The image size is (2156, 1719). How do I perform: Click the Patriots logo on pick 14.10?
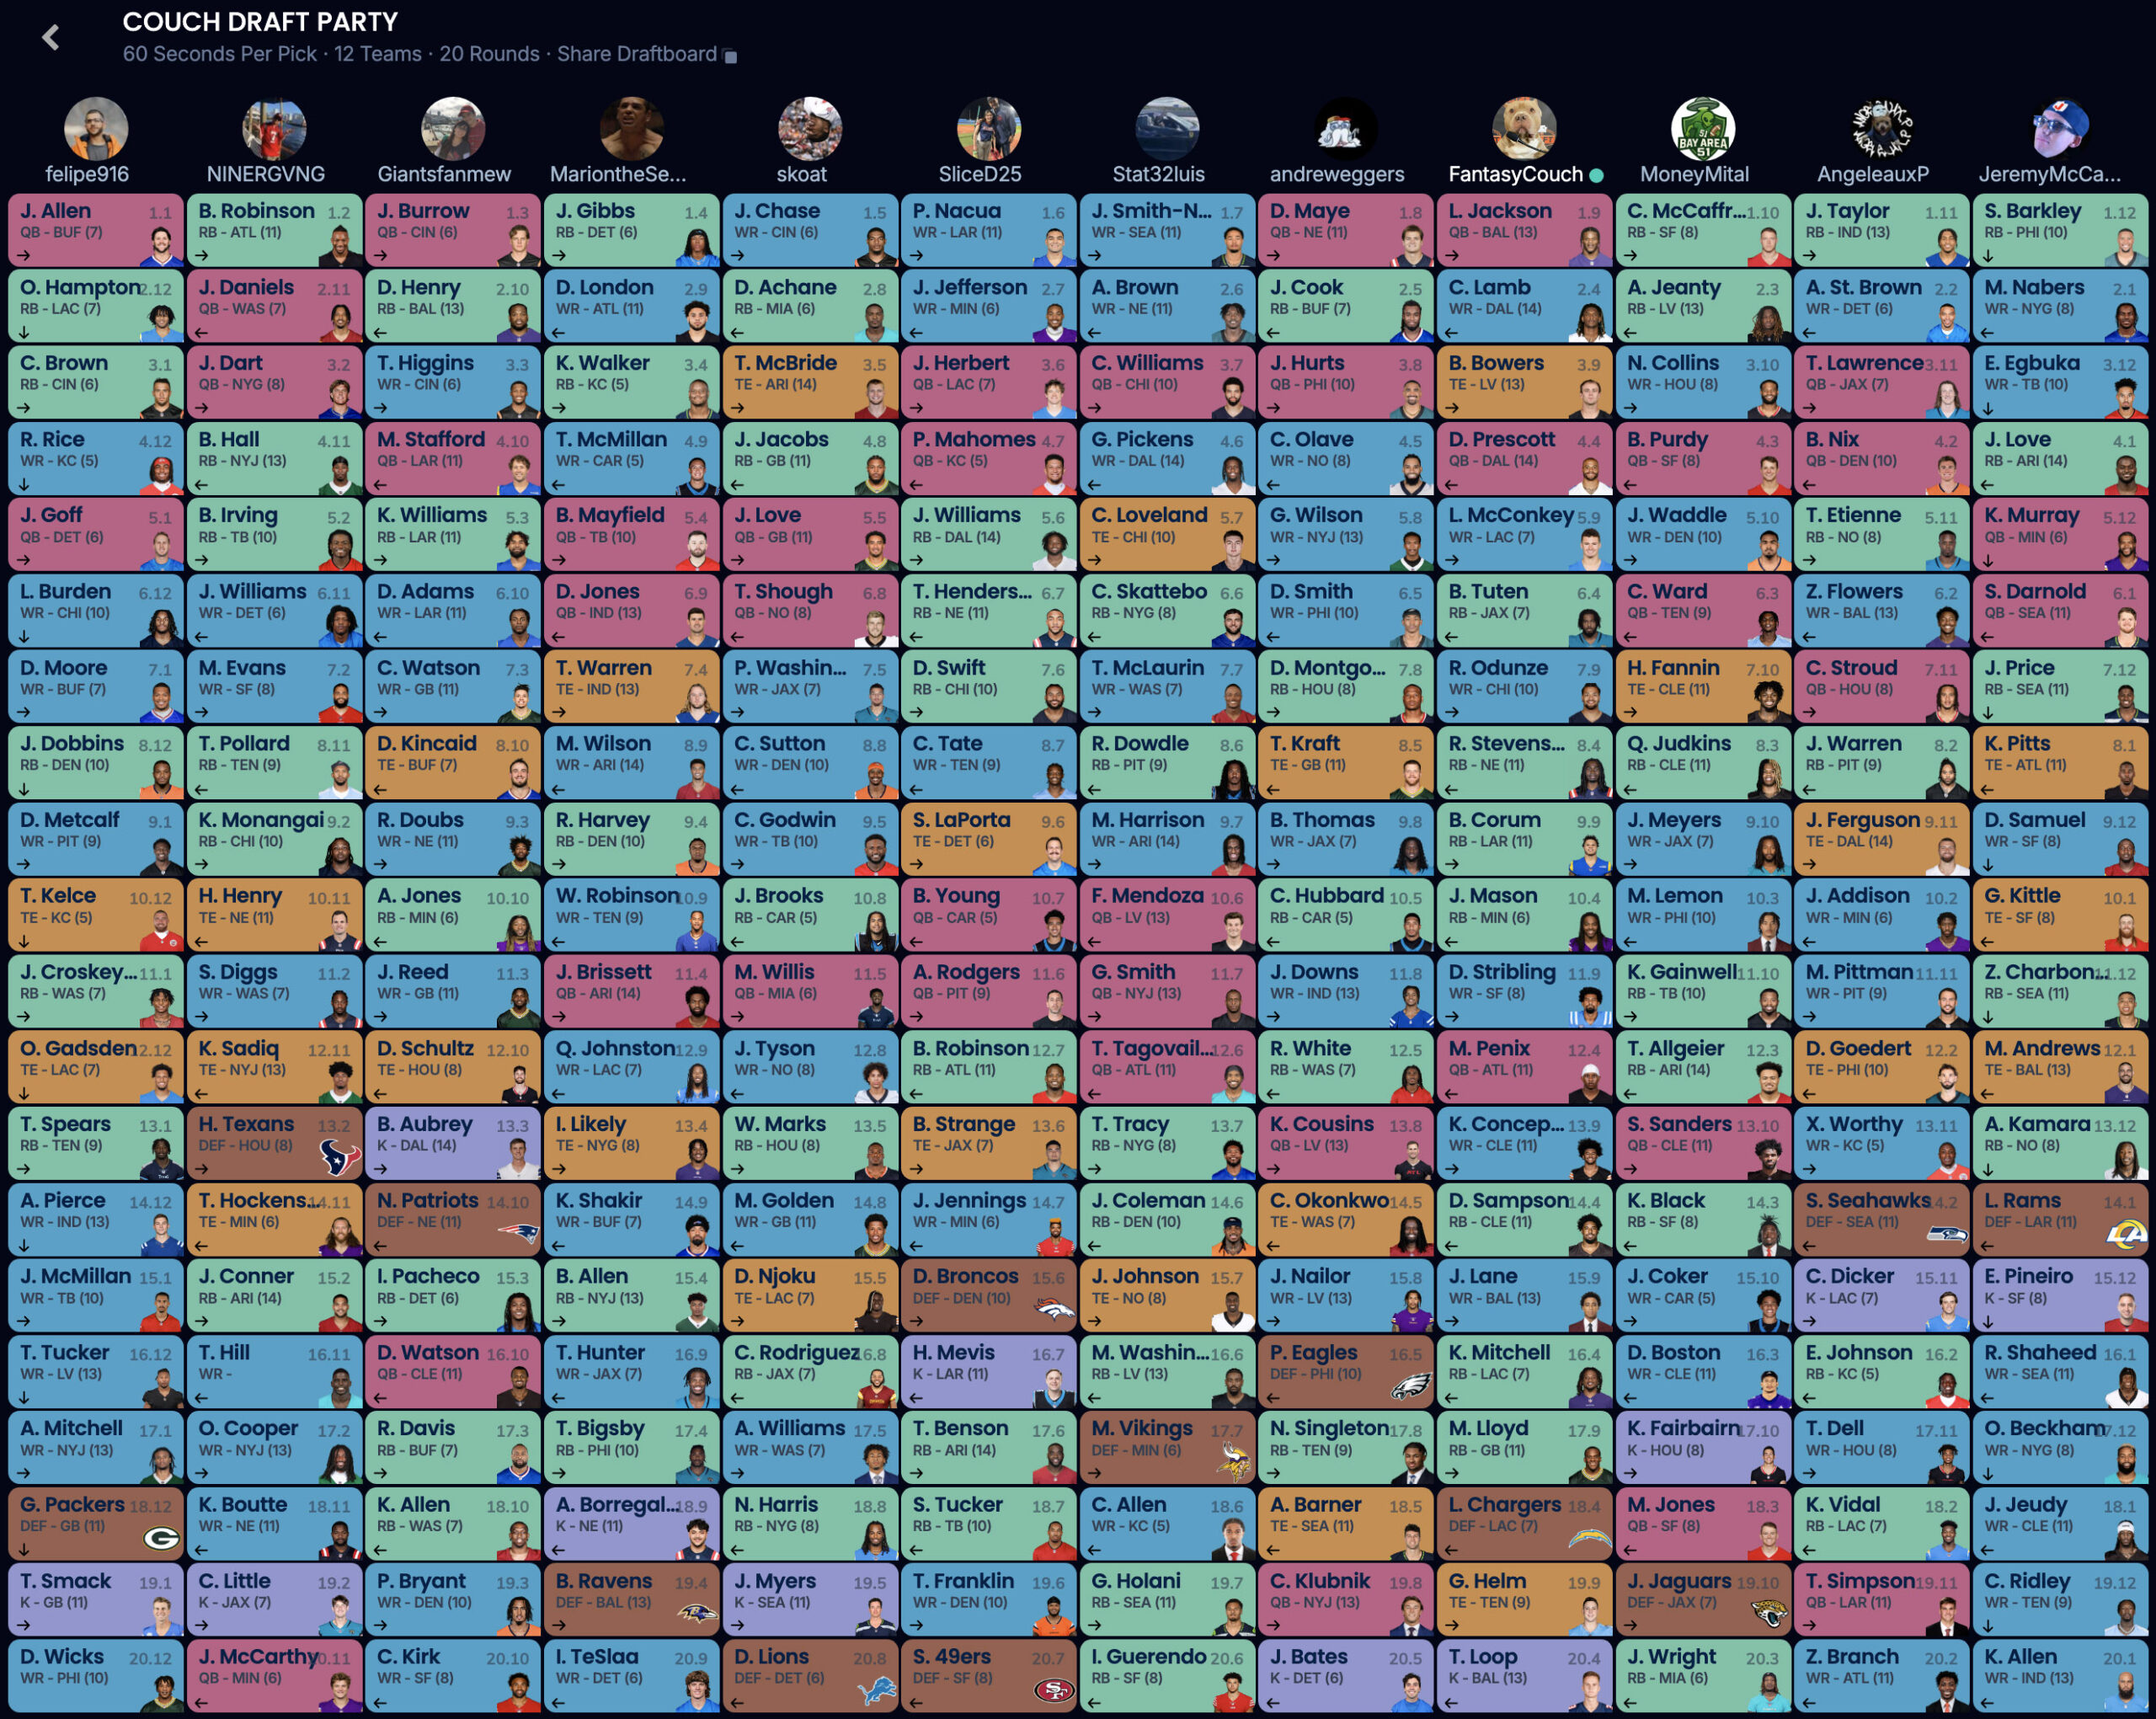pos(518,1232)
